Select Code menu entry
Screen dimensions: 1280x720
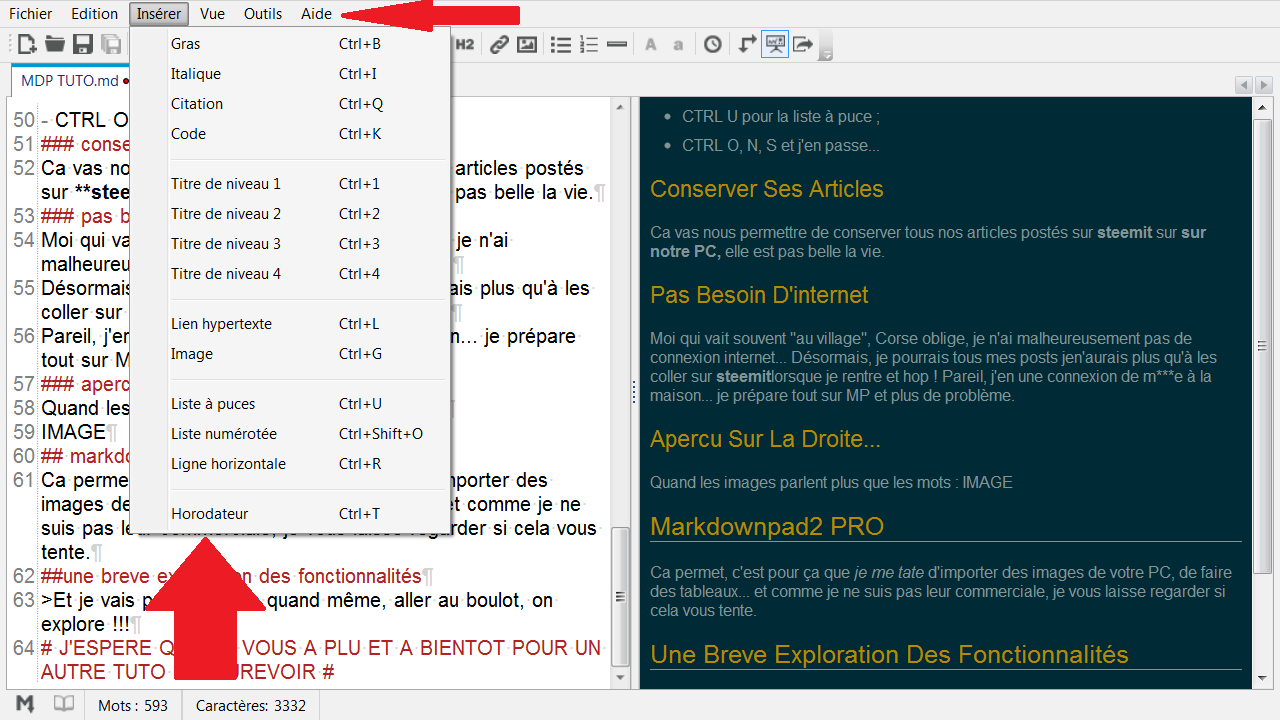(290, 134)
